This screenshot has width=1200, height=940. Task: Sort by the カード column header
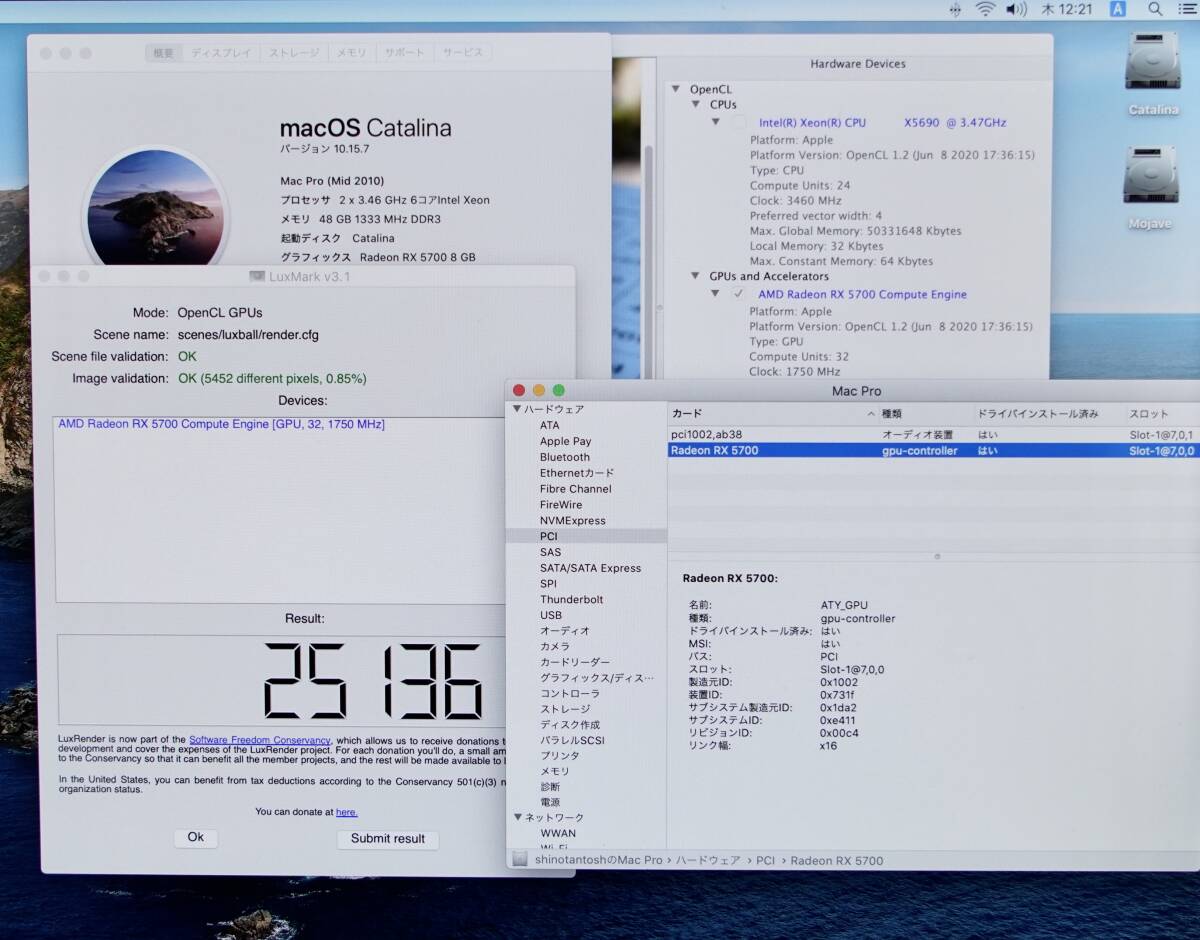(x=775, y=413)
